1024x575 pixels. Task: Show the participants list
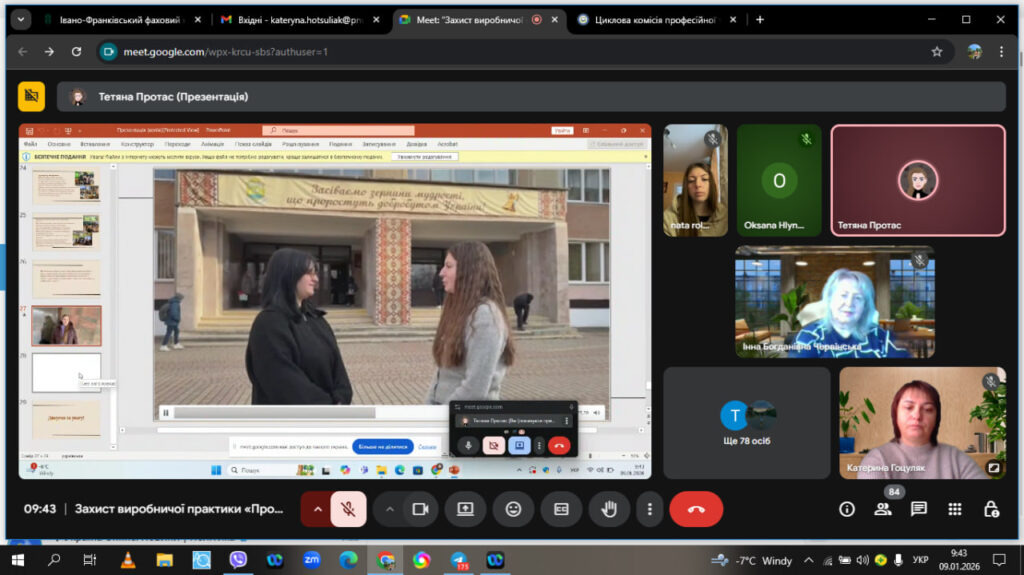(882, 509)
